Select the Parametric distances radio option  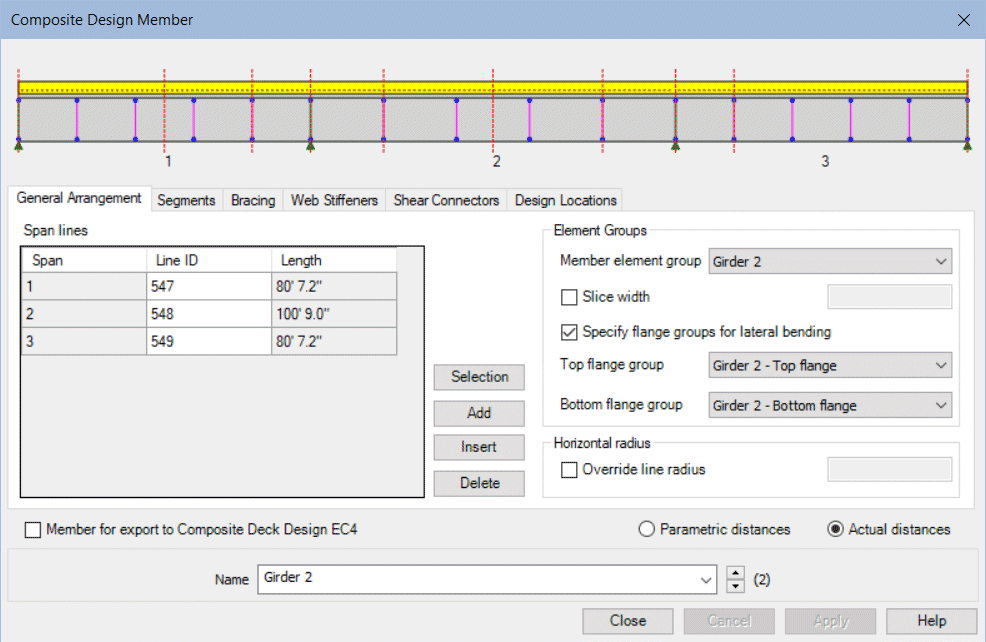[647, 530]
